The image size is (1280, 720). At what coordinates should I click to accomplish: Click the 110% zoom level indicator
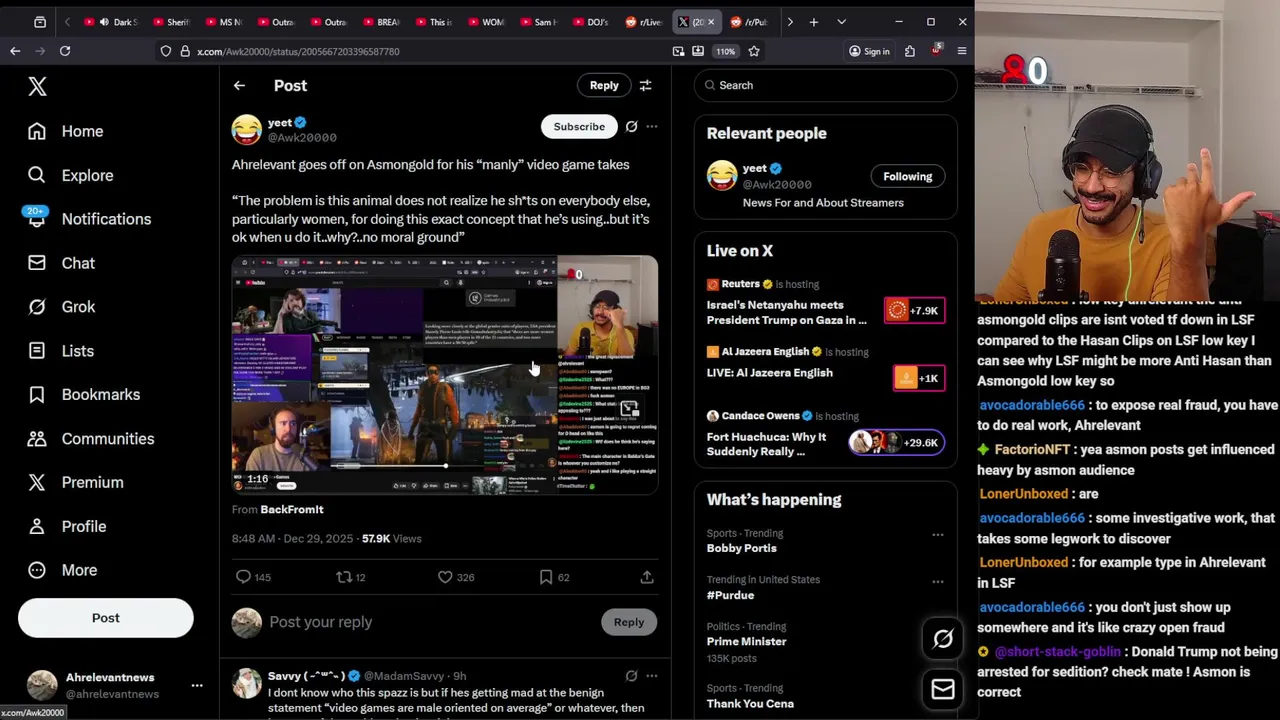tap(725, 51)
